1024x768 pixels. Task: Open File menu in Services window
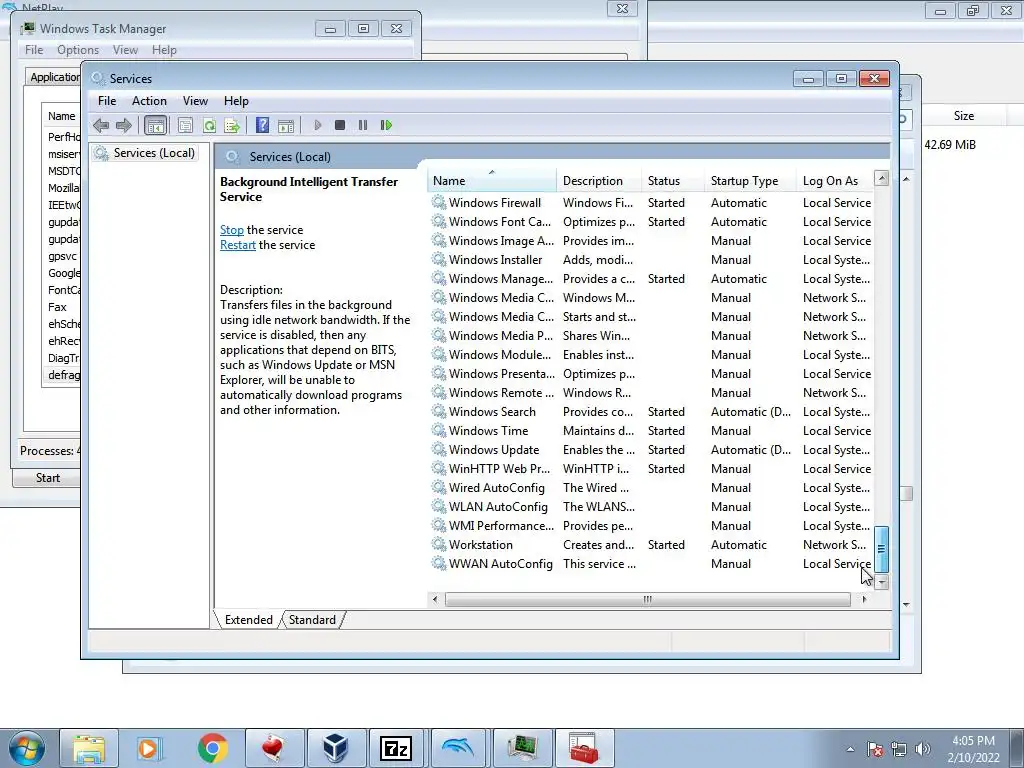(107, 101)
